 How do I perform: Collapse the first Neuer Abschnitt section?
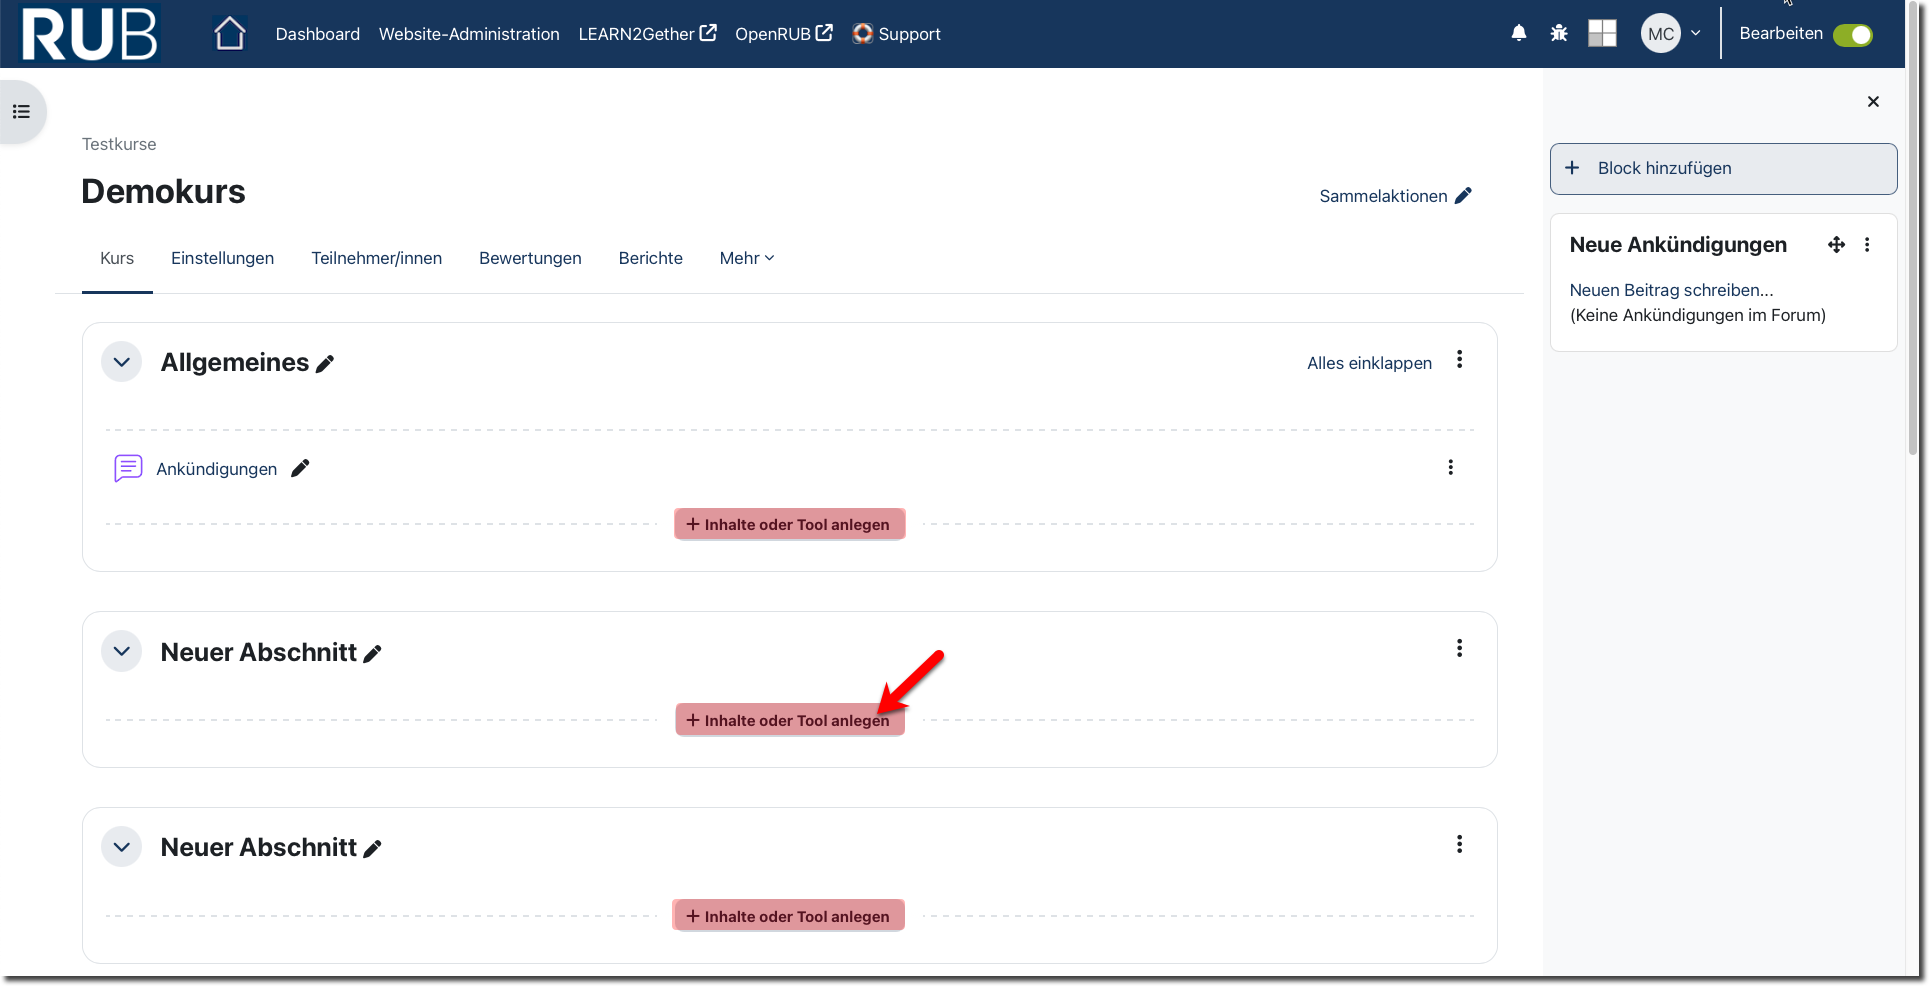pyautogui.click(x=122, y=652)
